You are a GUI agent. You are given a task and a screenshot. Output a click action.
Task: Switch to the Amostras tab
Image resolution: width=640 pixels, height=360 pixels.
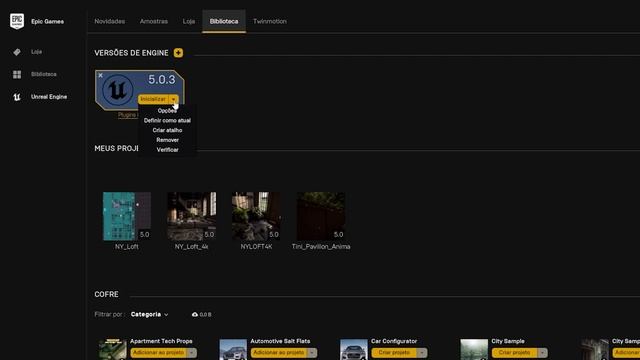tap(154, 21)
